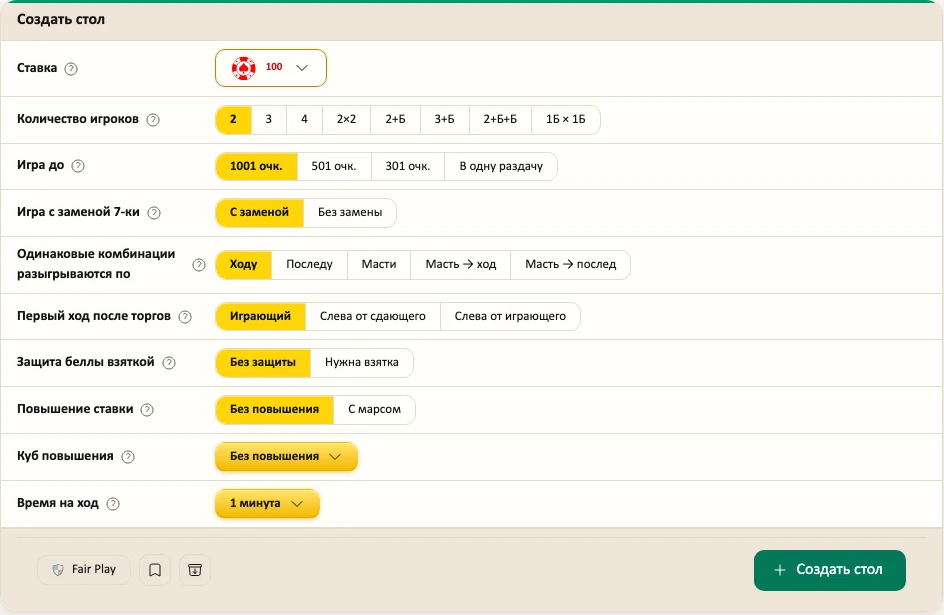Open help for Куб повышения

click(x=128, y=457)
